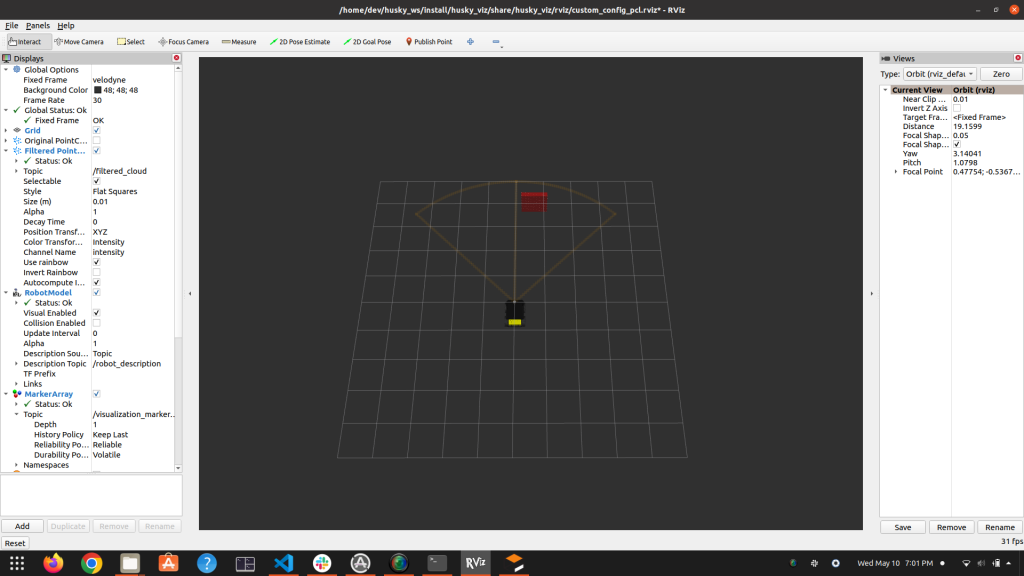Click the Background Color swatch
Image resolution: width=1024 pixels, height=576 pixels.
97,90
